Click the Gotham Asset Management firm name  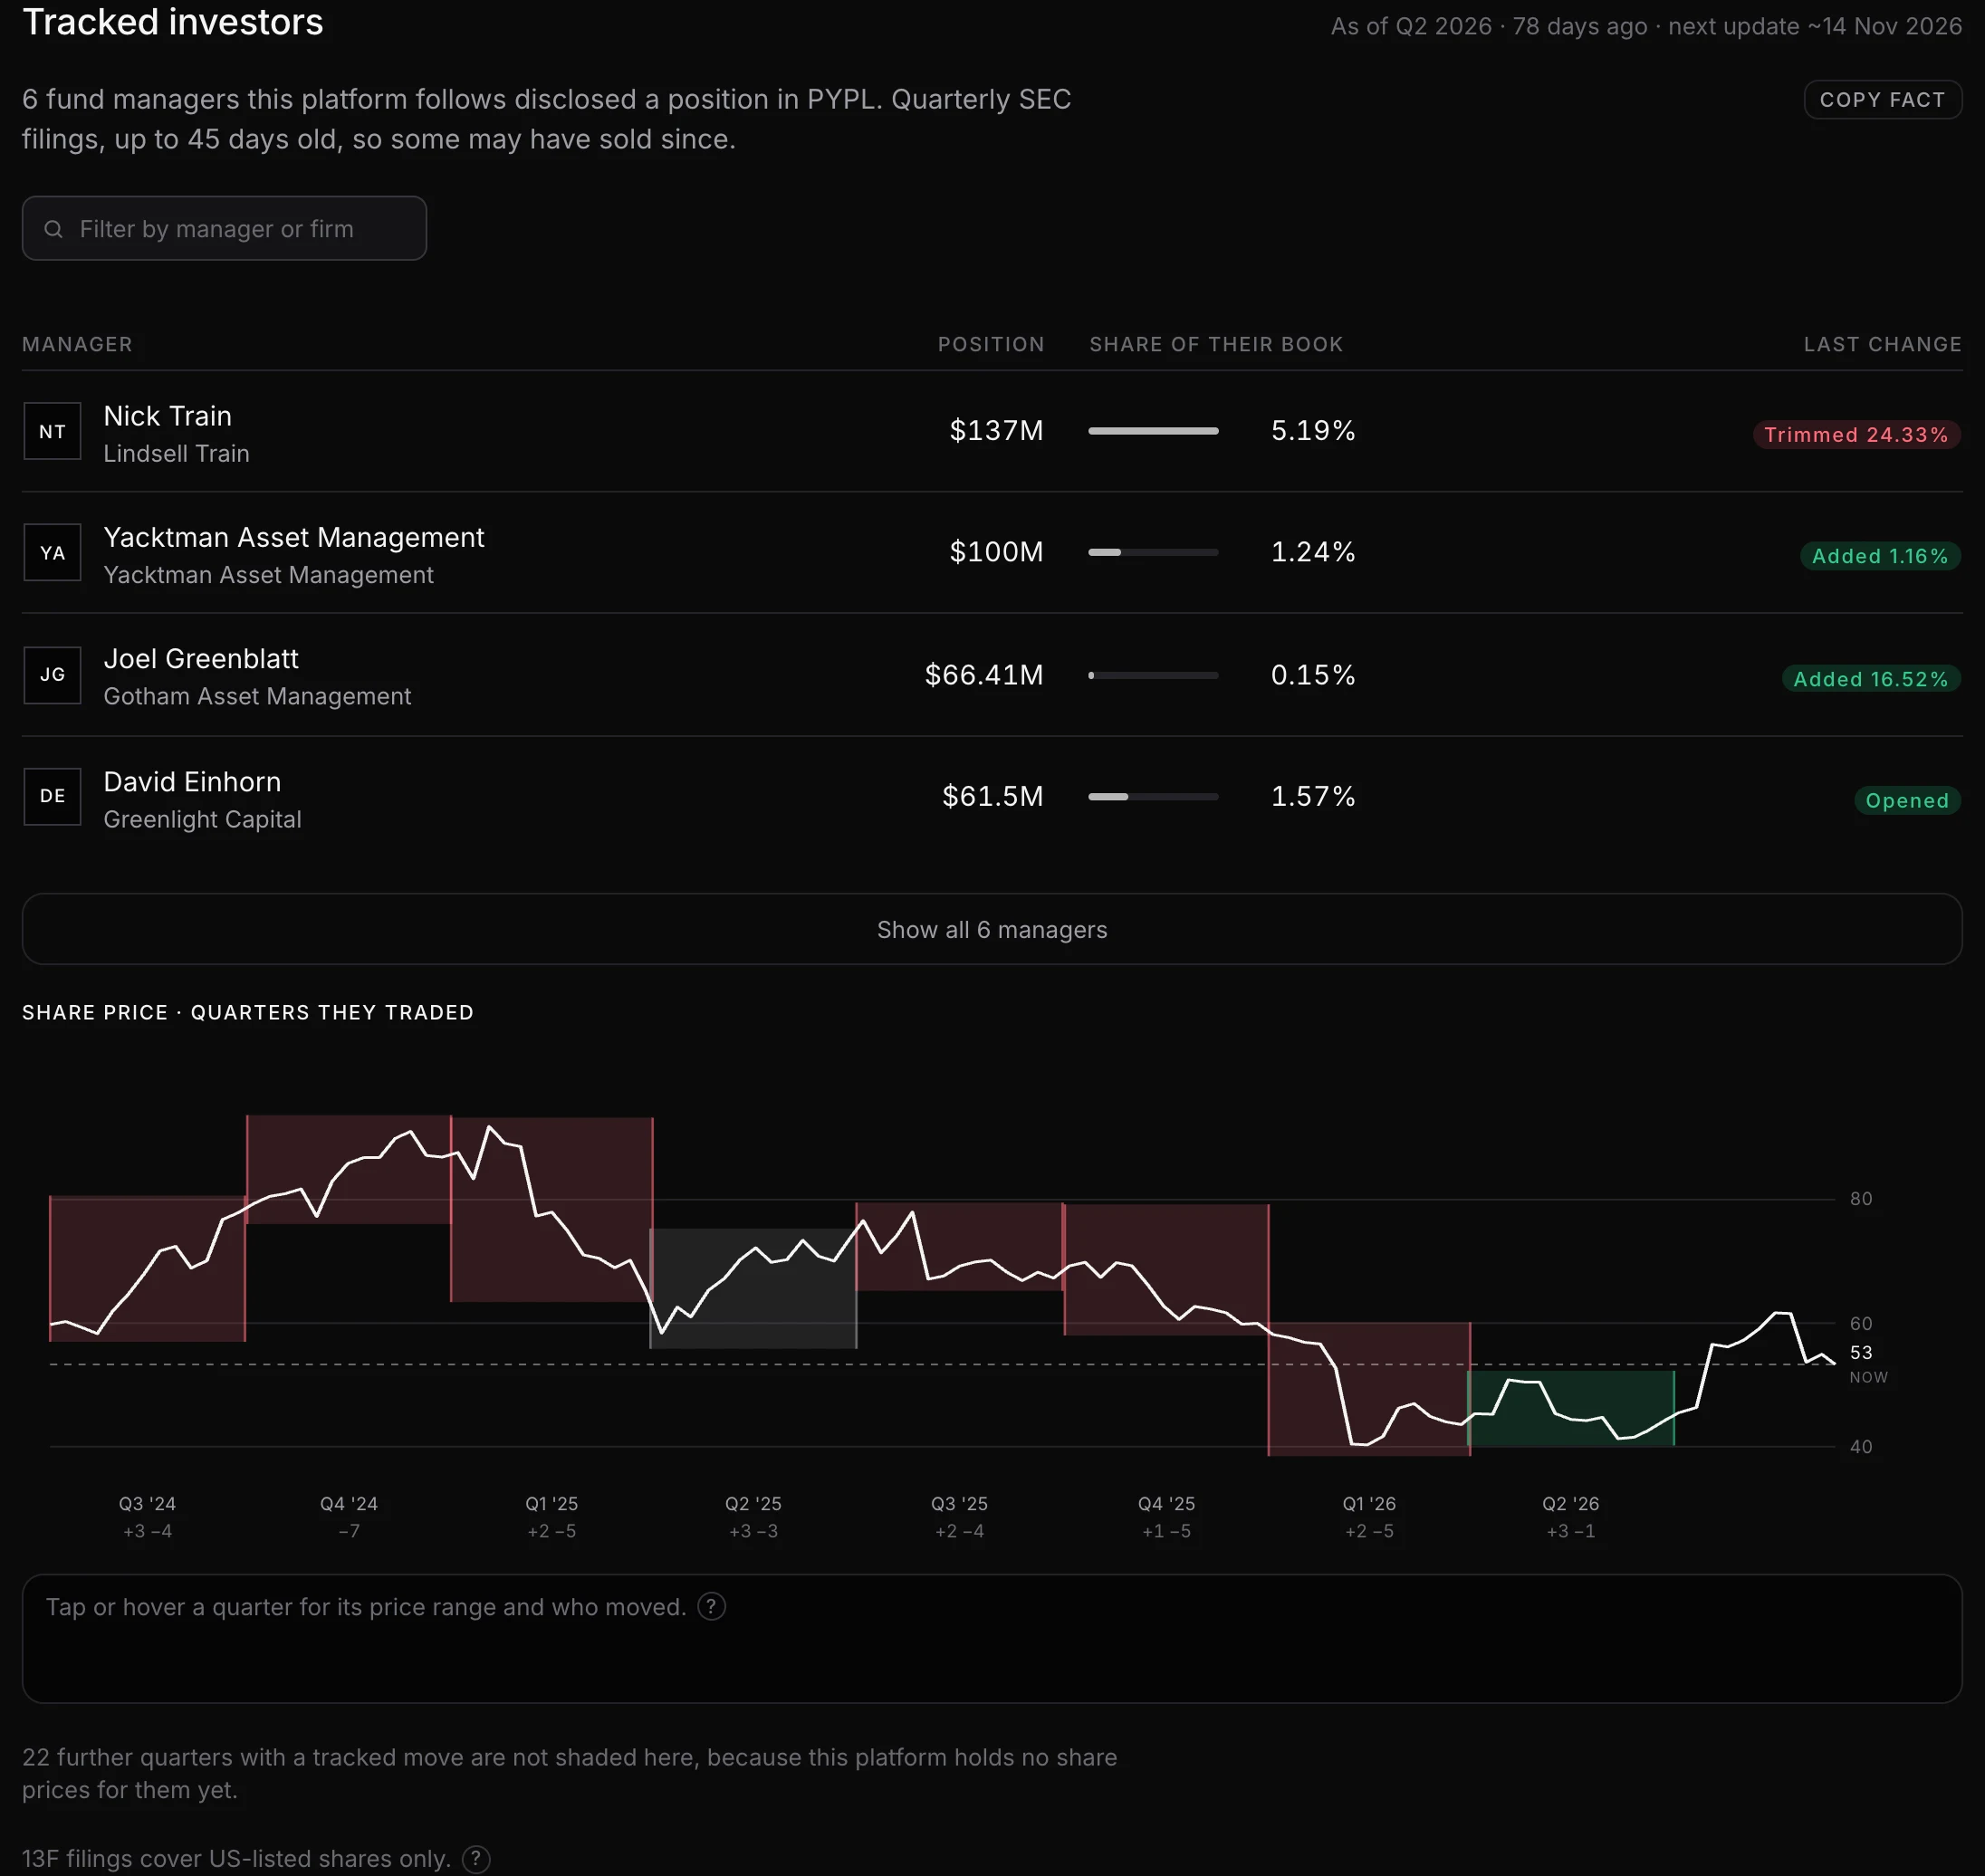(x=257, y=696)
